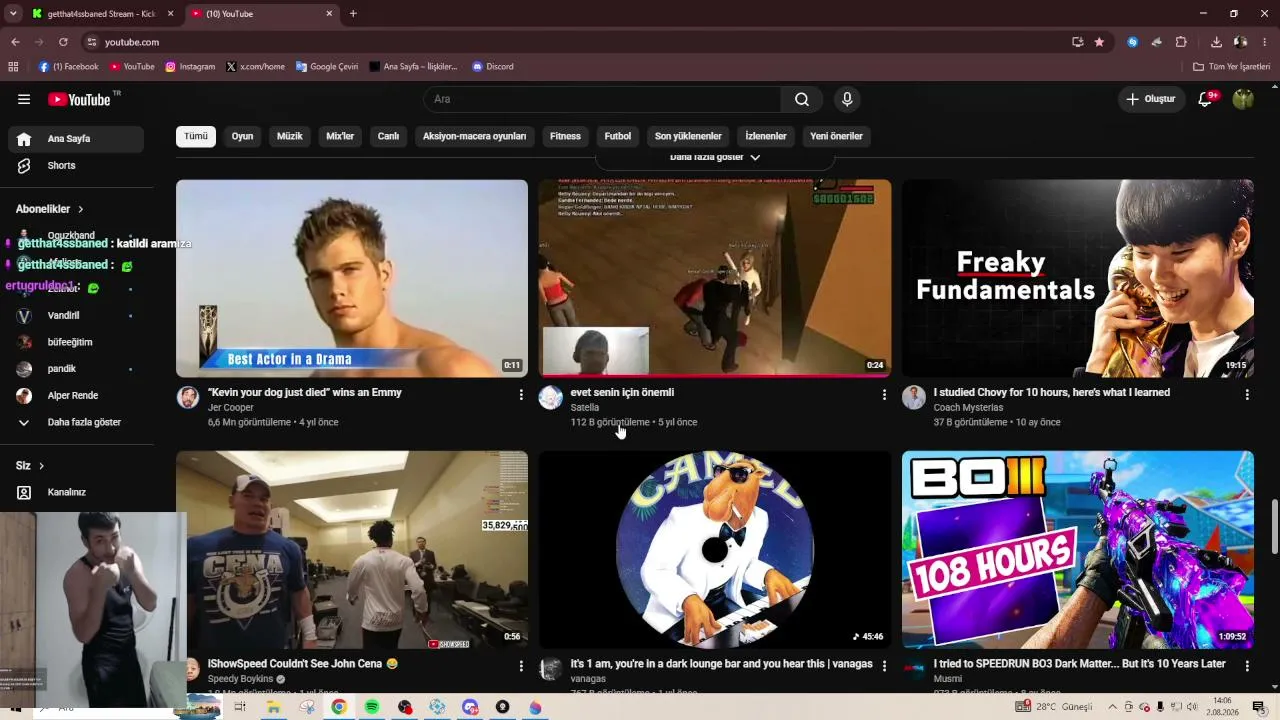Play the "108 HOURS" BO3 thumbnail
The width and height of the screenshot is (1280, 720).
1078,549
